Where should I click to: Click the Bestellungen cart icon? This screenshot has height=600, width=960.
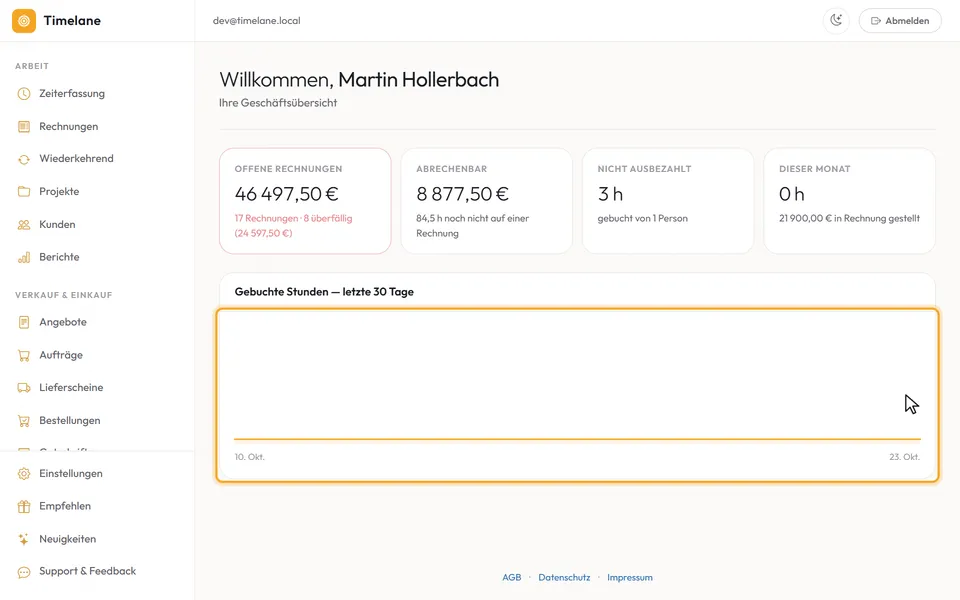coord(24,421)
